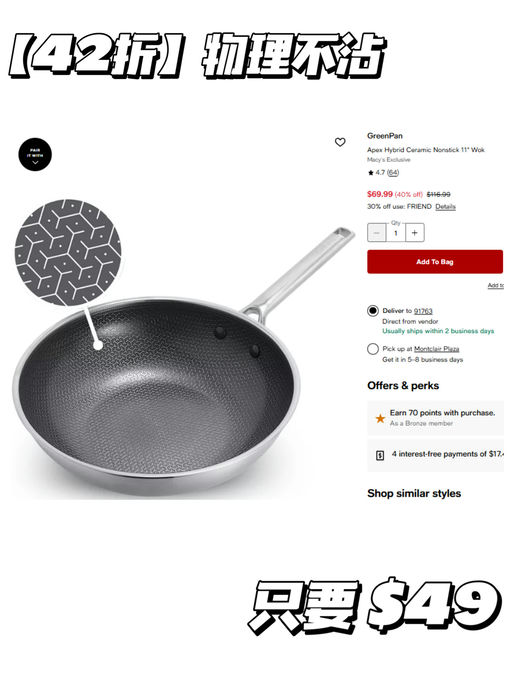Decrease quantity with the minus button

click(x=376, y=233)
